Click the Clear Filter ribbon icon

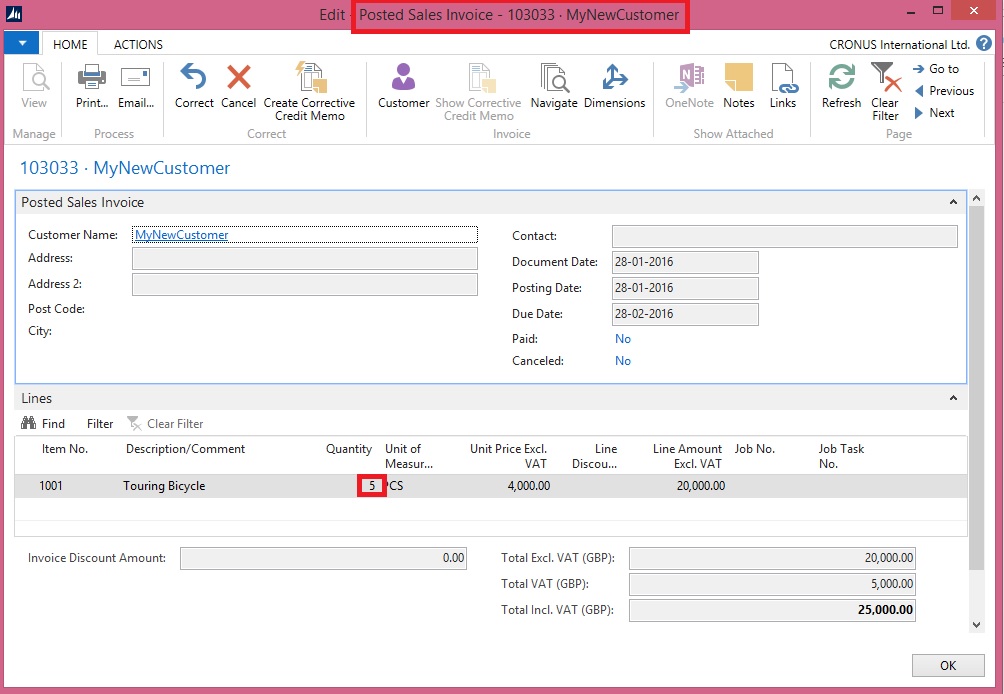(x=885, y=78)
